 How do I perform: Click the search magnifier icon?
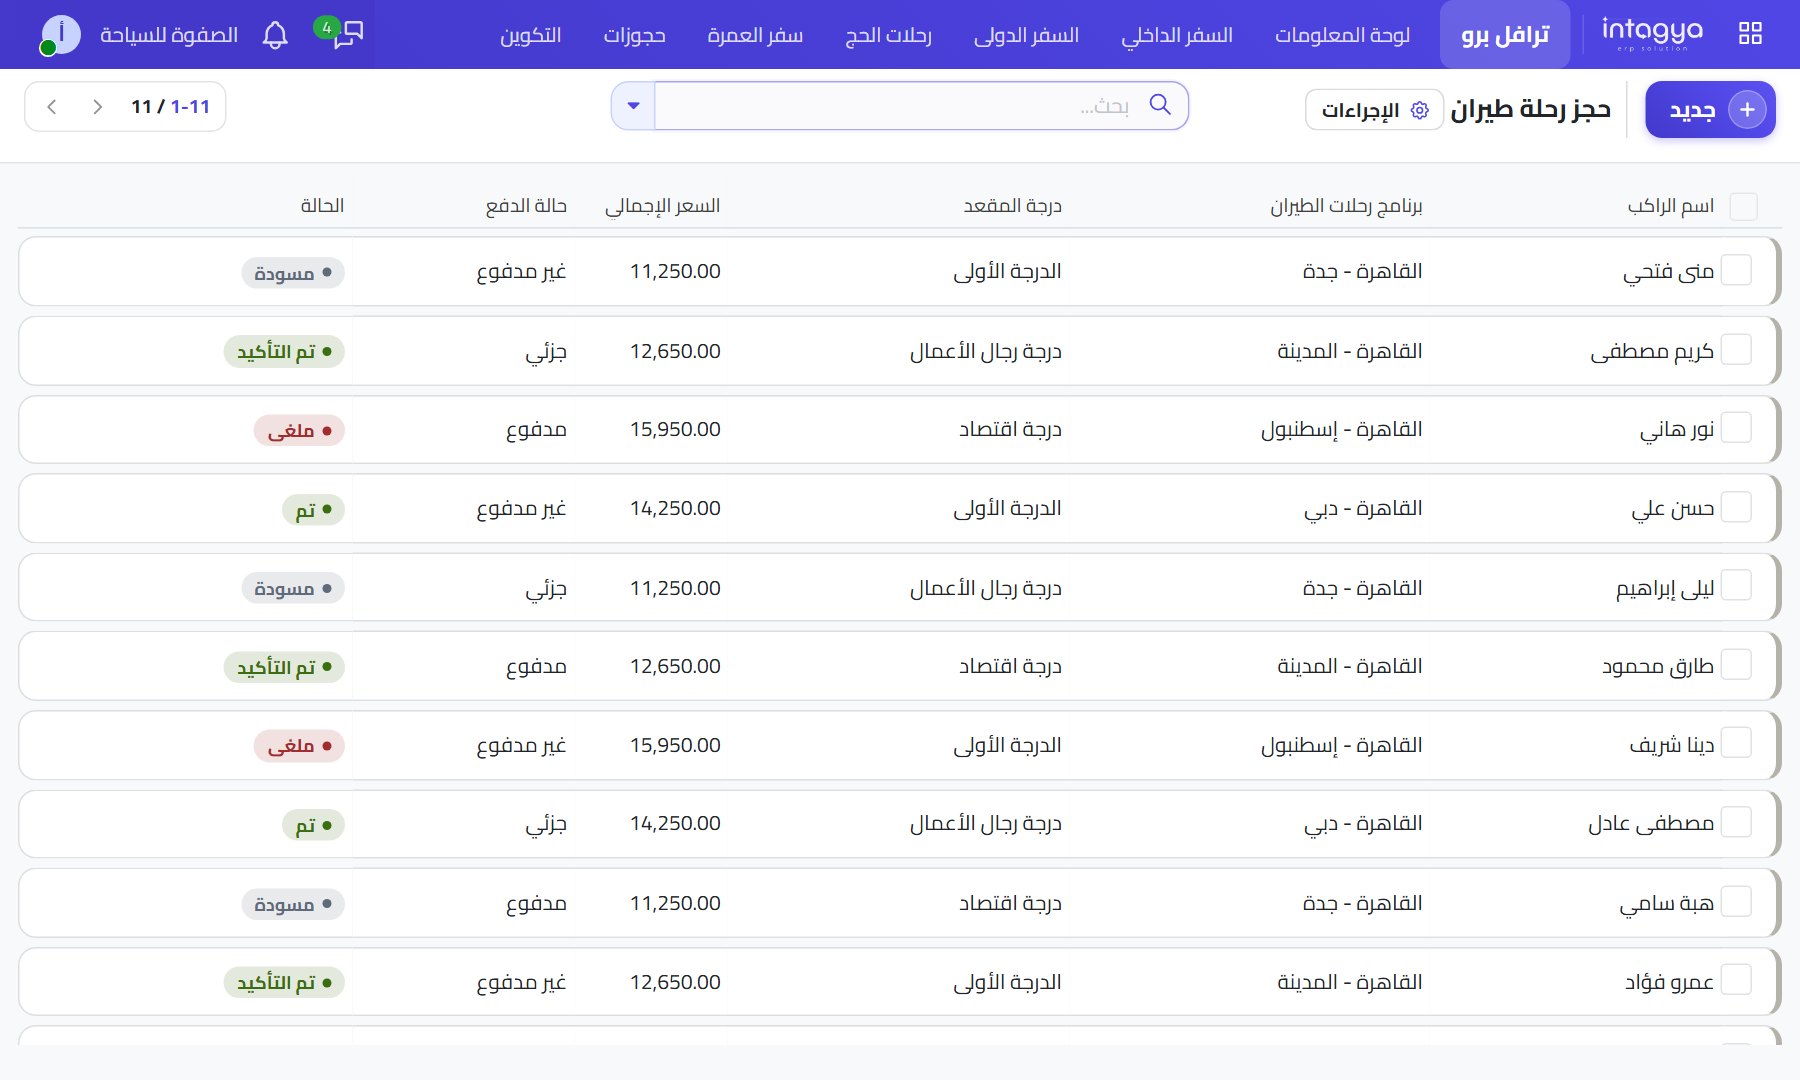[x=1160, y=104]
